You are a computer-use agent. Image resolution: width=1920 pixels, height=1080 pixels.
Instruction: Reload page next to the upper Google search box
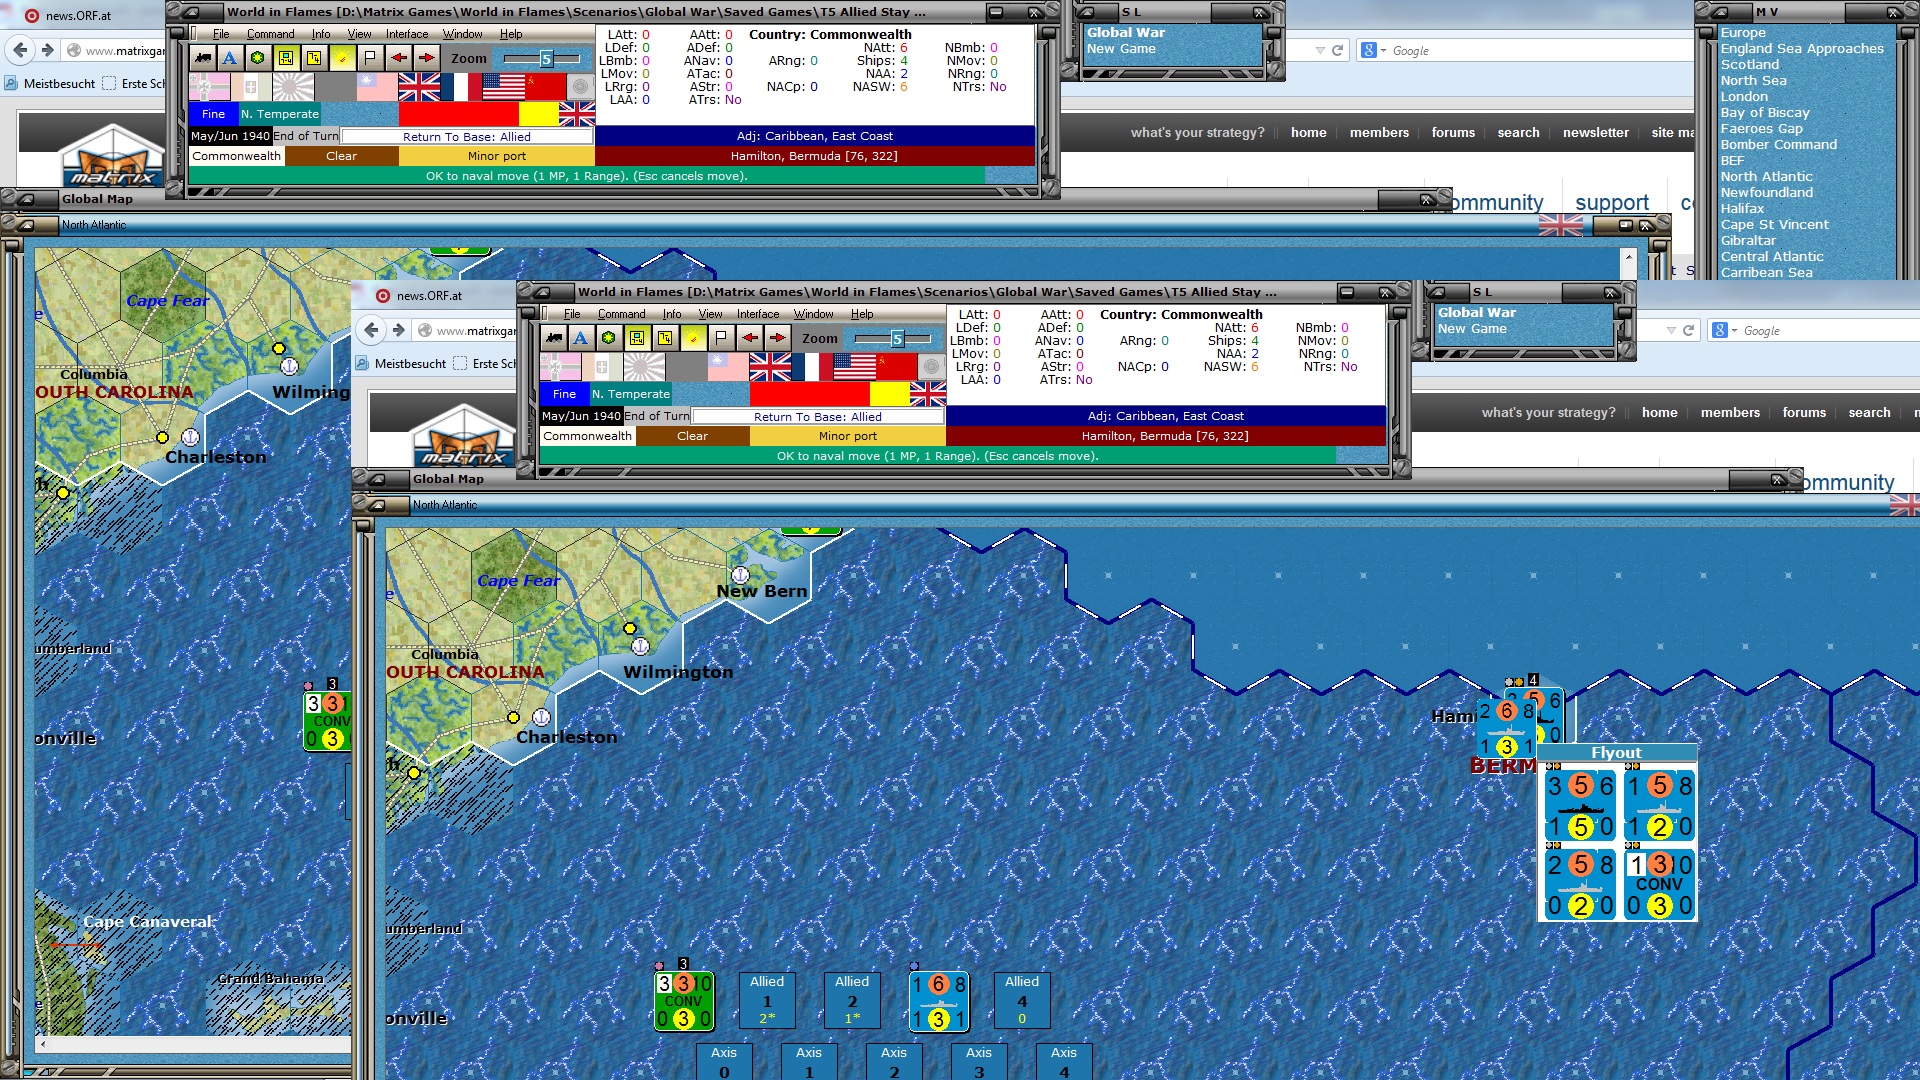1337,50
